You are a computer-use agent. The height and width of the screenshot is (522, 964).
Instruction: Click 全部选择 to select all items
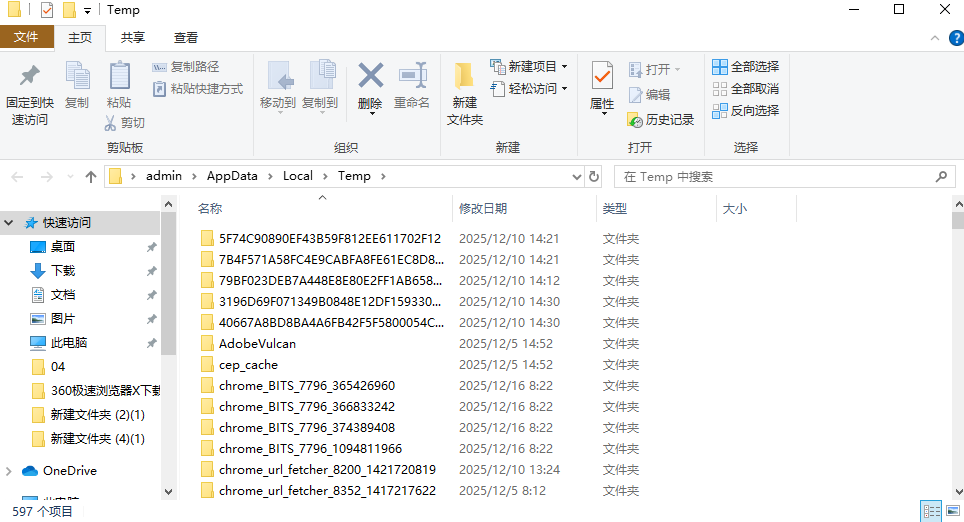coord(745,67)
